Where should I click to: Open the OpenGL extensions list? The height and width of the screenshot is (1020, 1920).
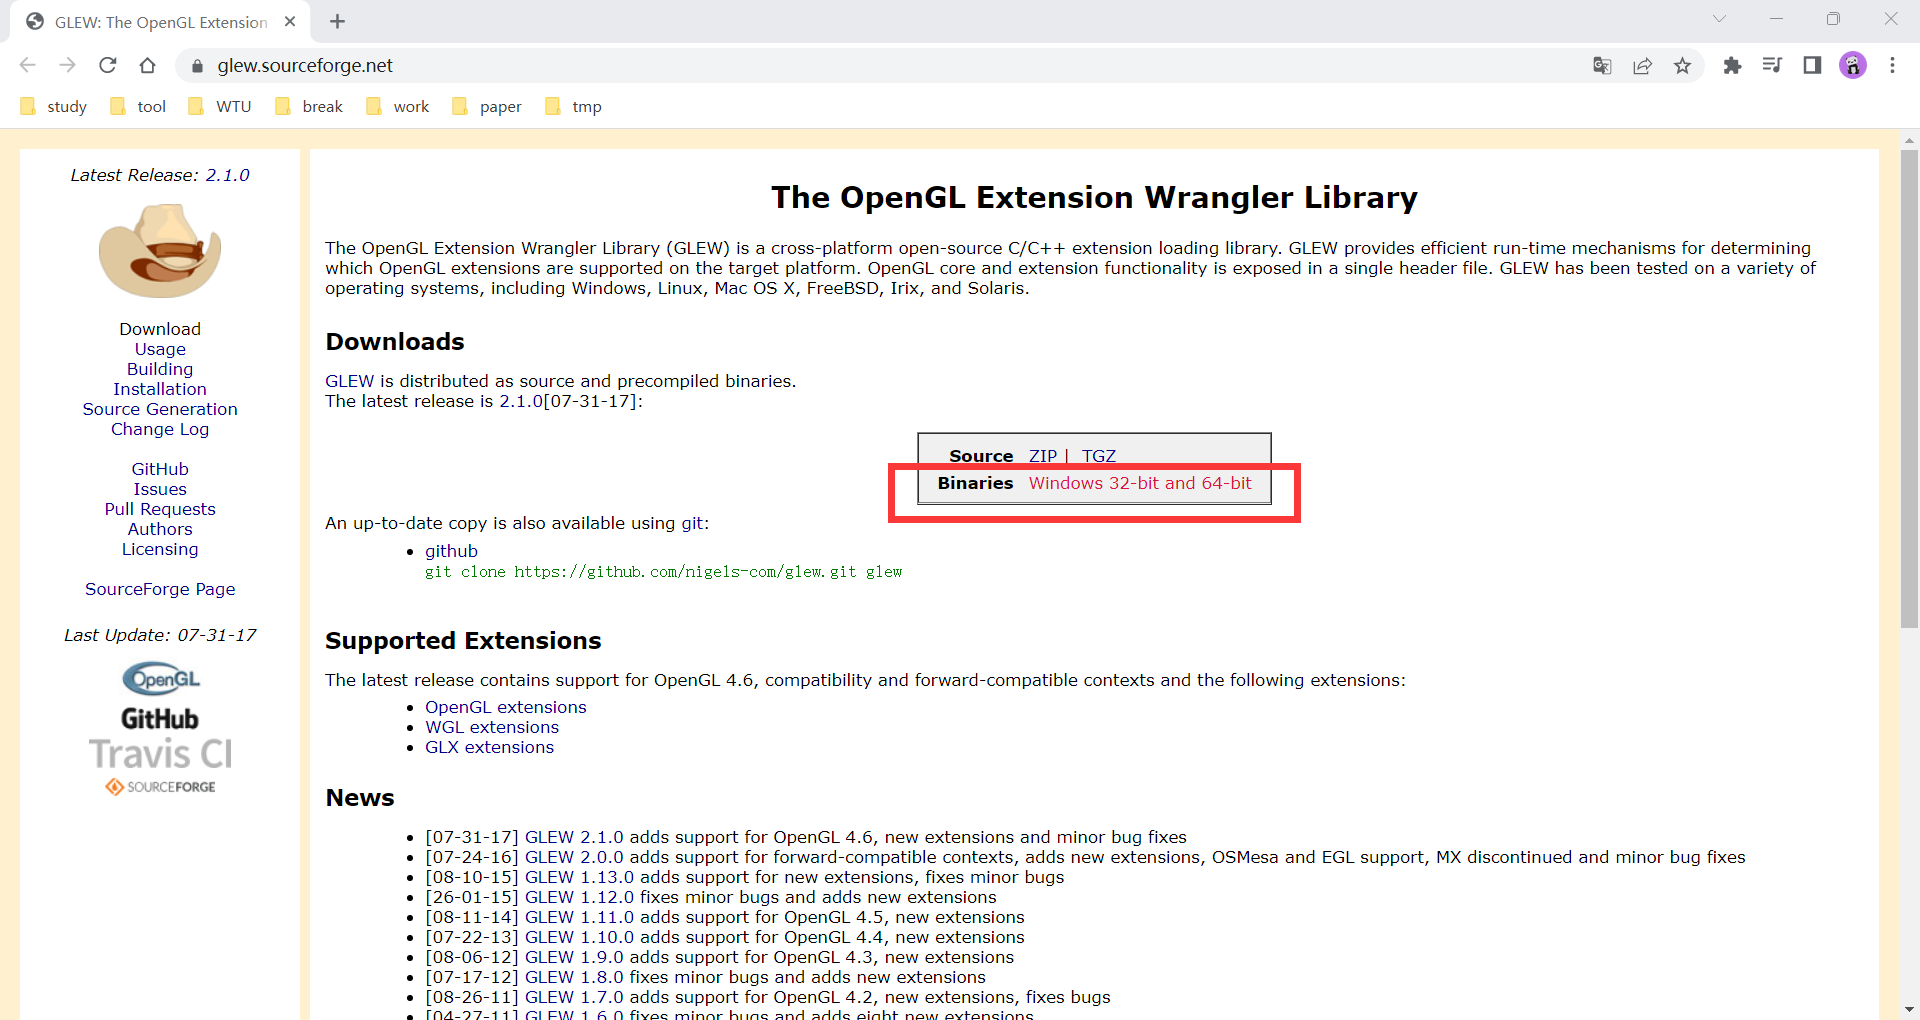[506, 707]
